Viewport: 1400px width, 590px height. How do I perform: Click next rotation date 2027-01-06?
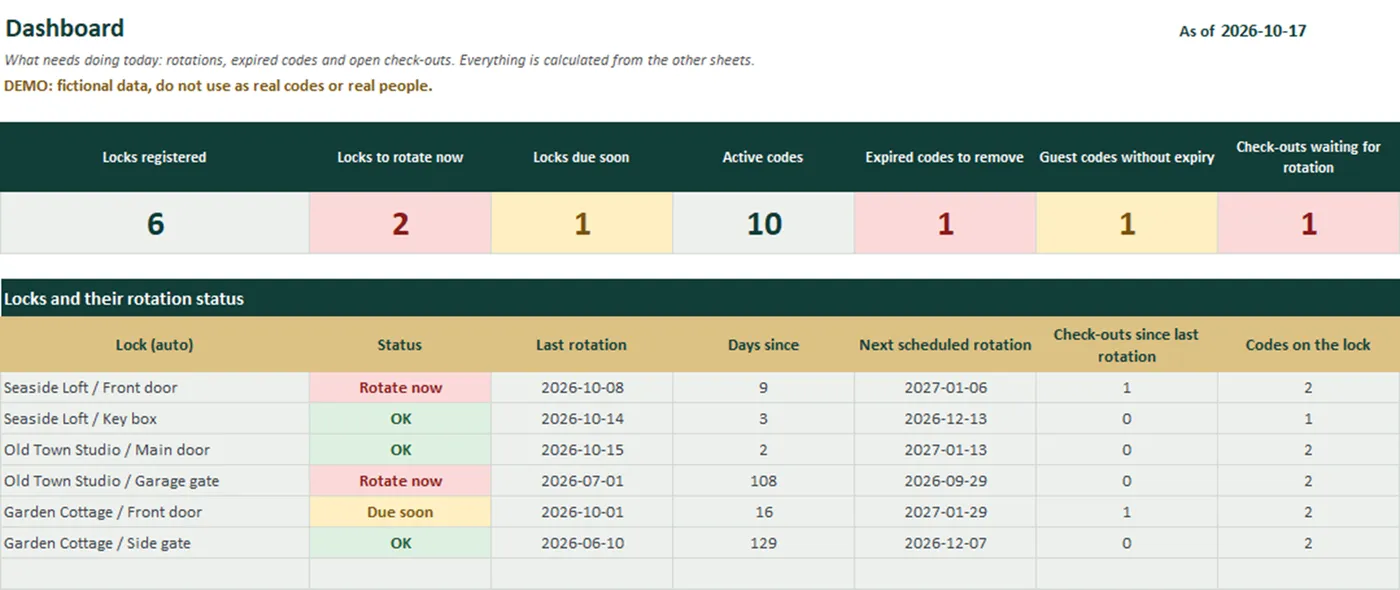945,388
